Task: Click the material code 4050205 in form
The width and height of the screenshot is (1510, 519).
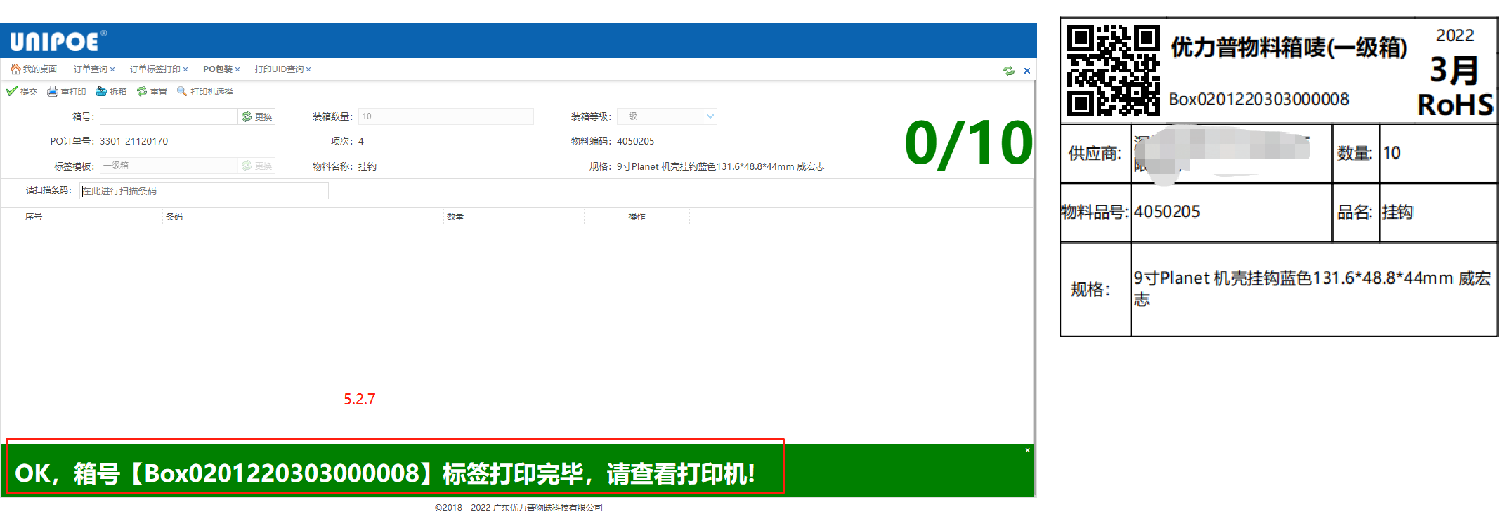Action: pyautogui.click(x=636, y=141)
